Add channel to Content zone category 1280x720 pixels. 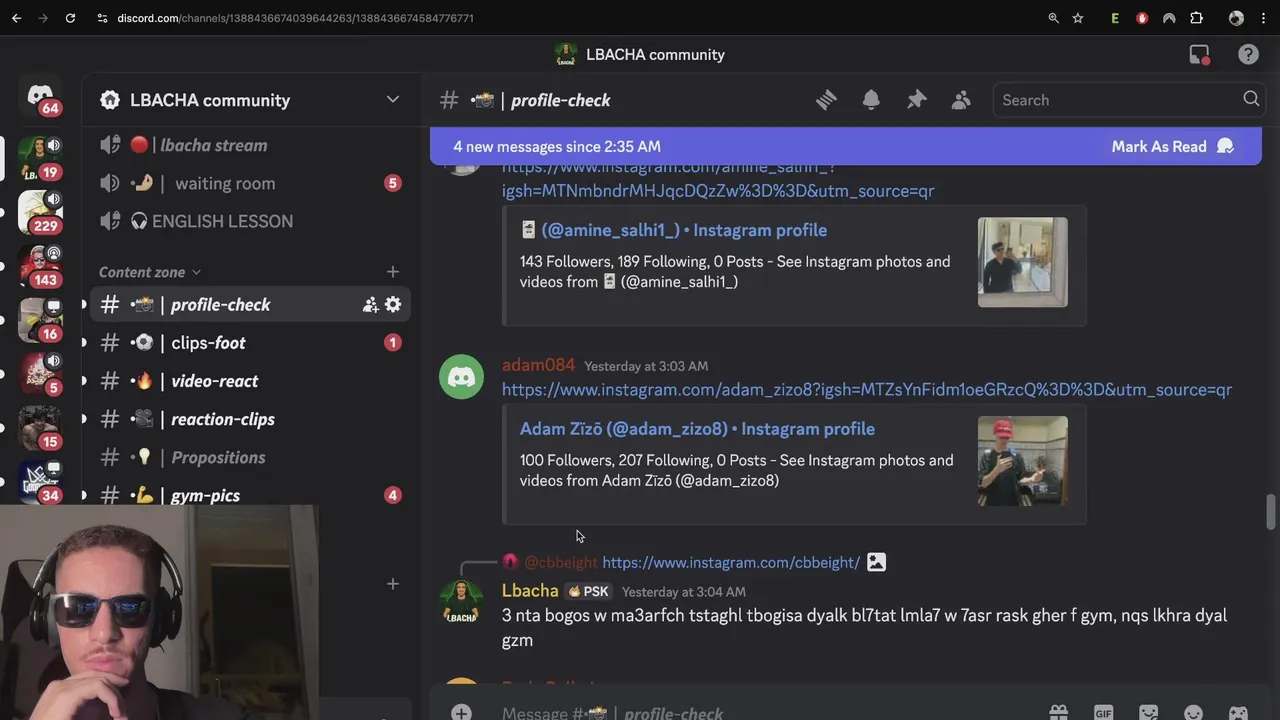coord(393,272)
